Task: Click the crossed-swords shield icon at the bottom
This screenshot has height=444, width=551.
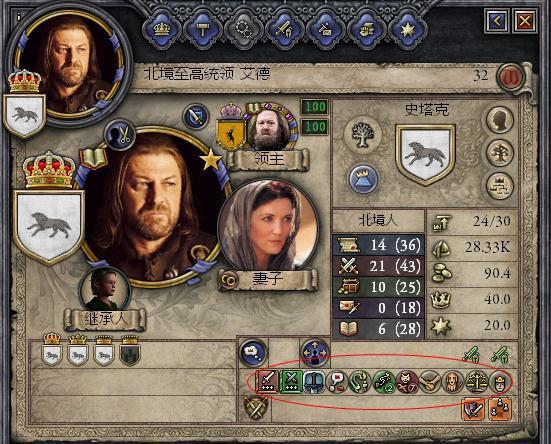Action: pyautogui.click(x=256, y=407)
